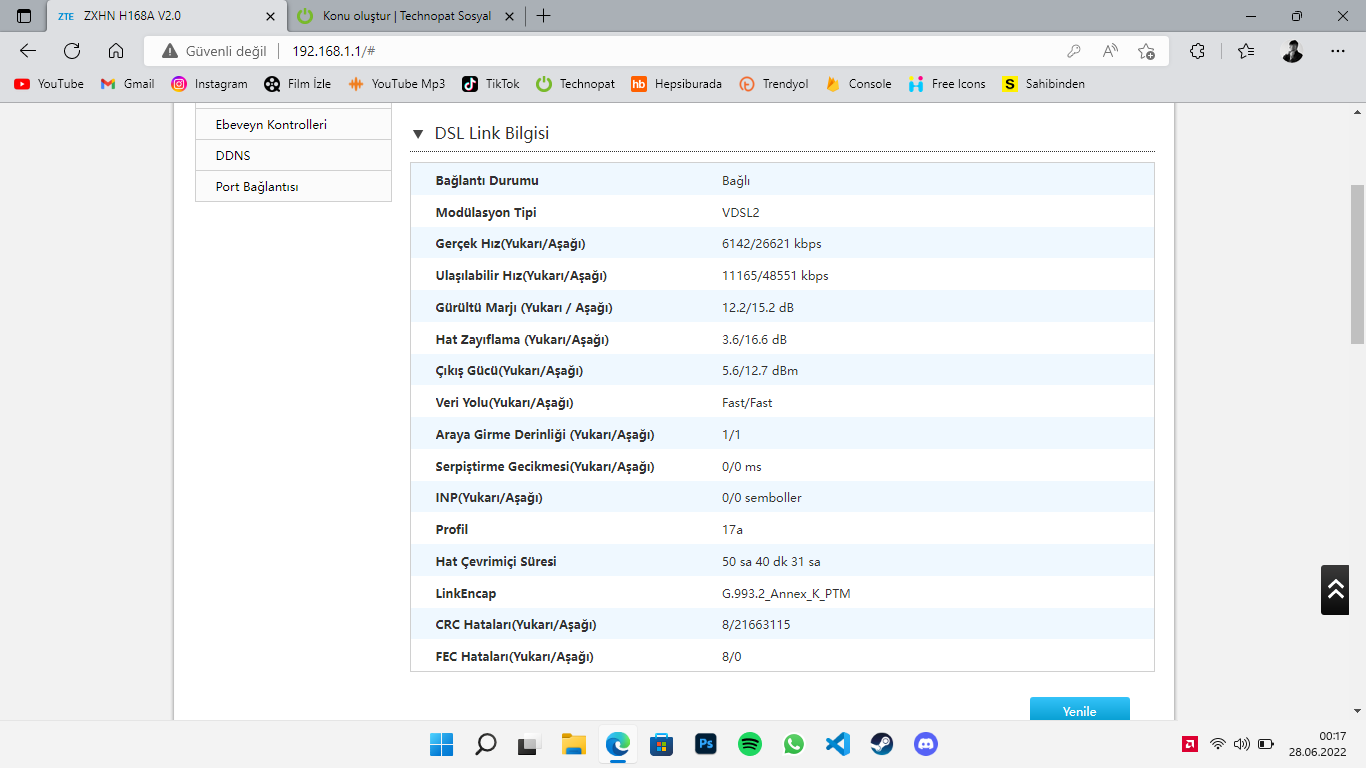
Task: Open the Instagram bookmark
Action: tap(209, 84)
